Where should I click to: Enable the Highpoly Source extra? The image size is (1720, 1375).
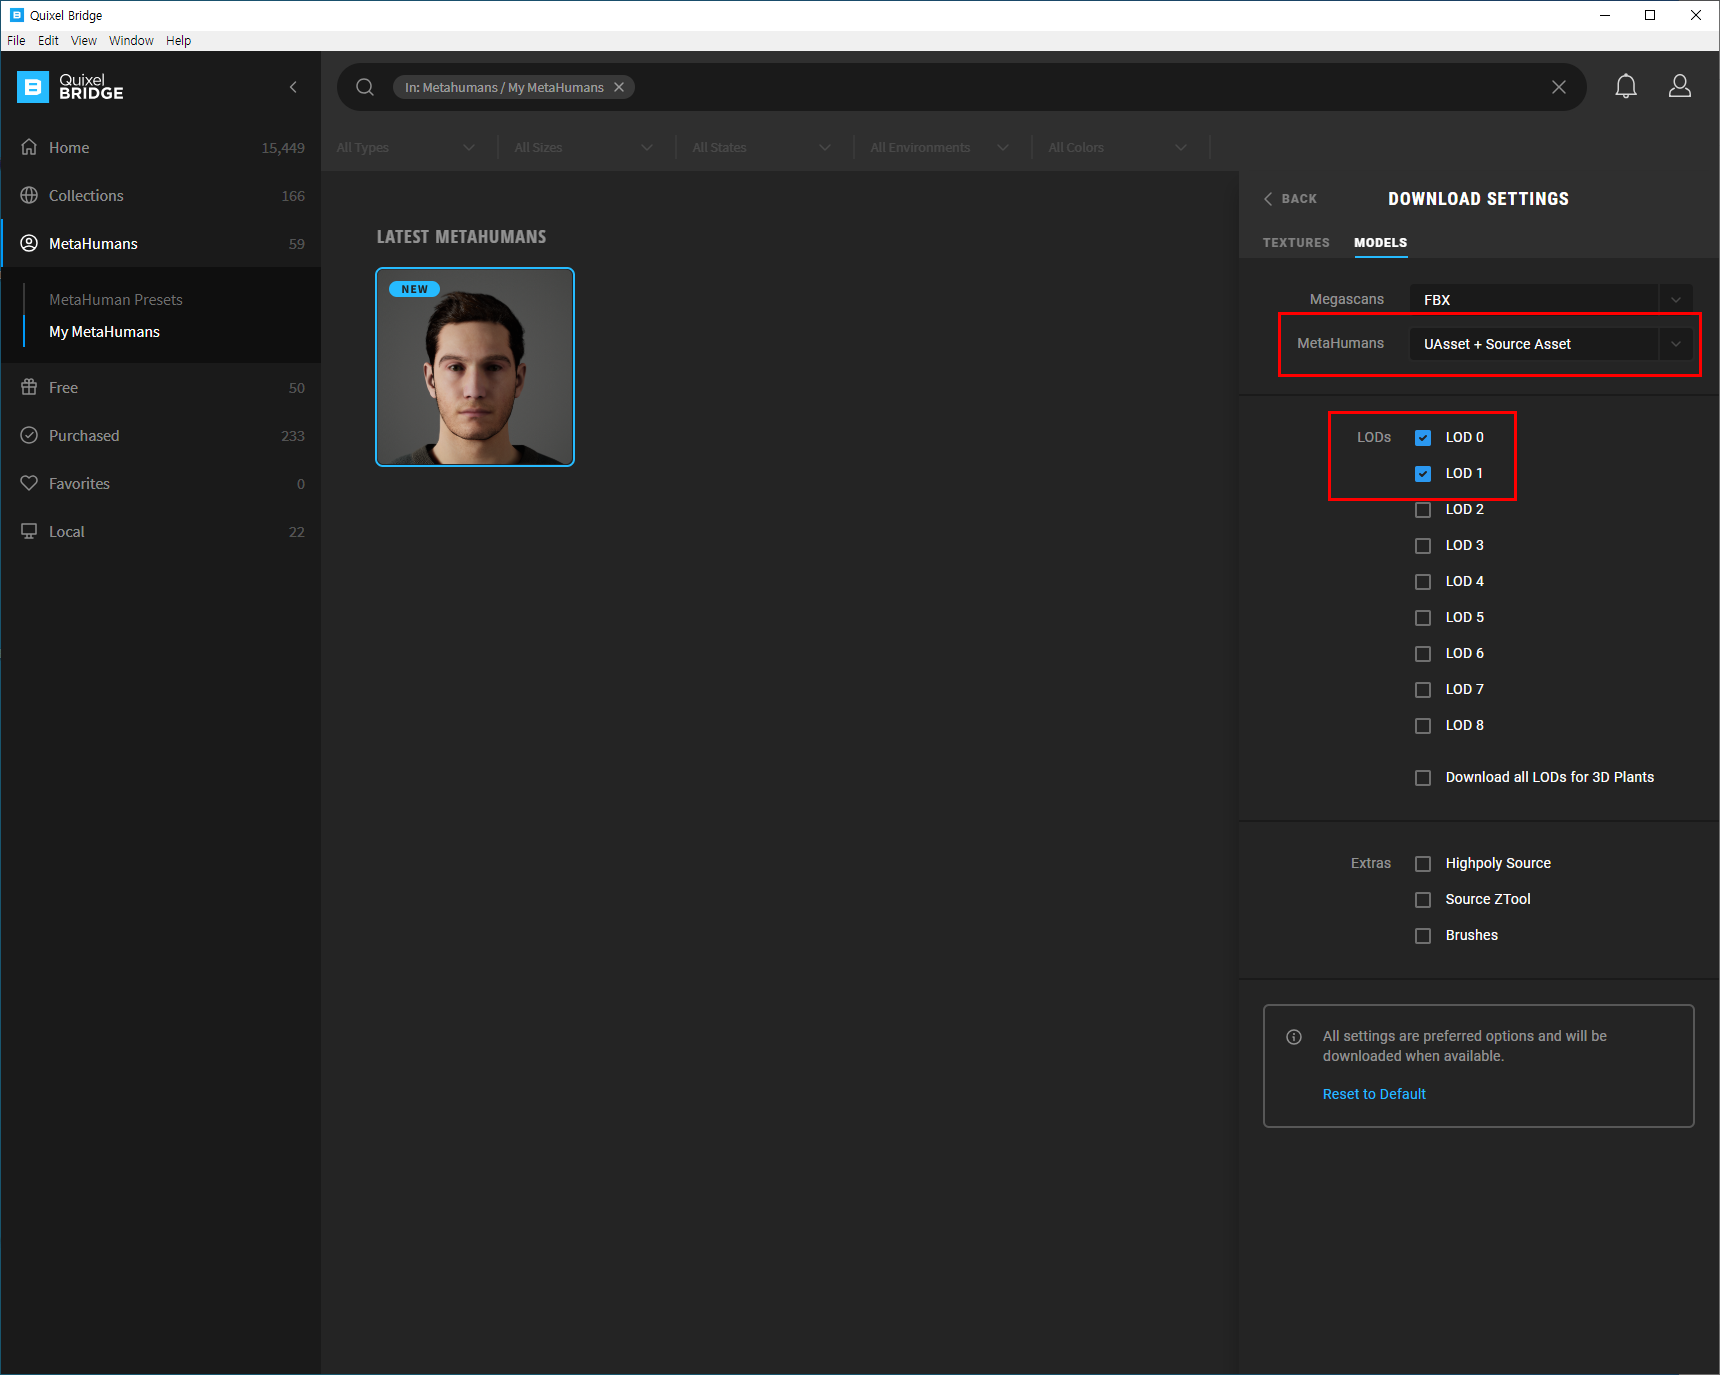[x=1423, y=863]
